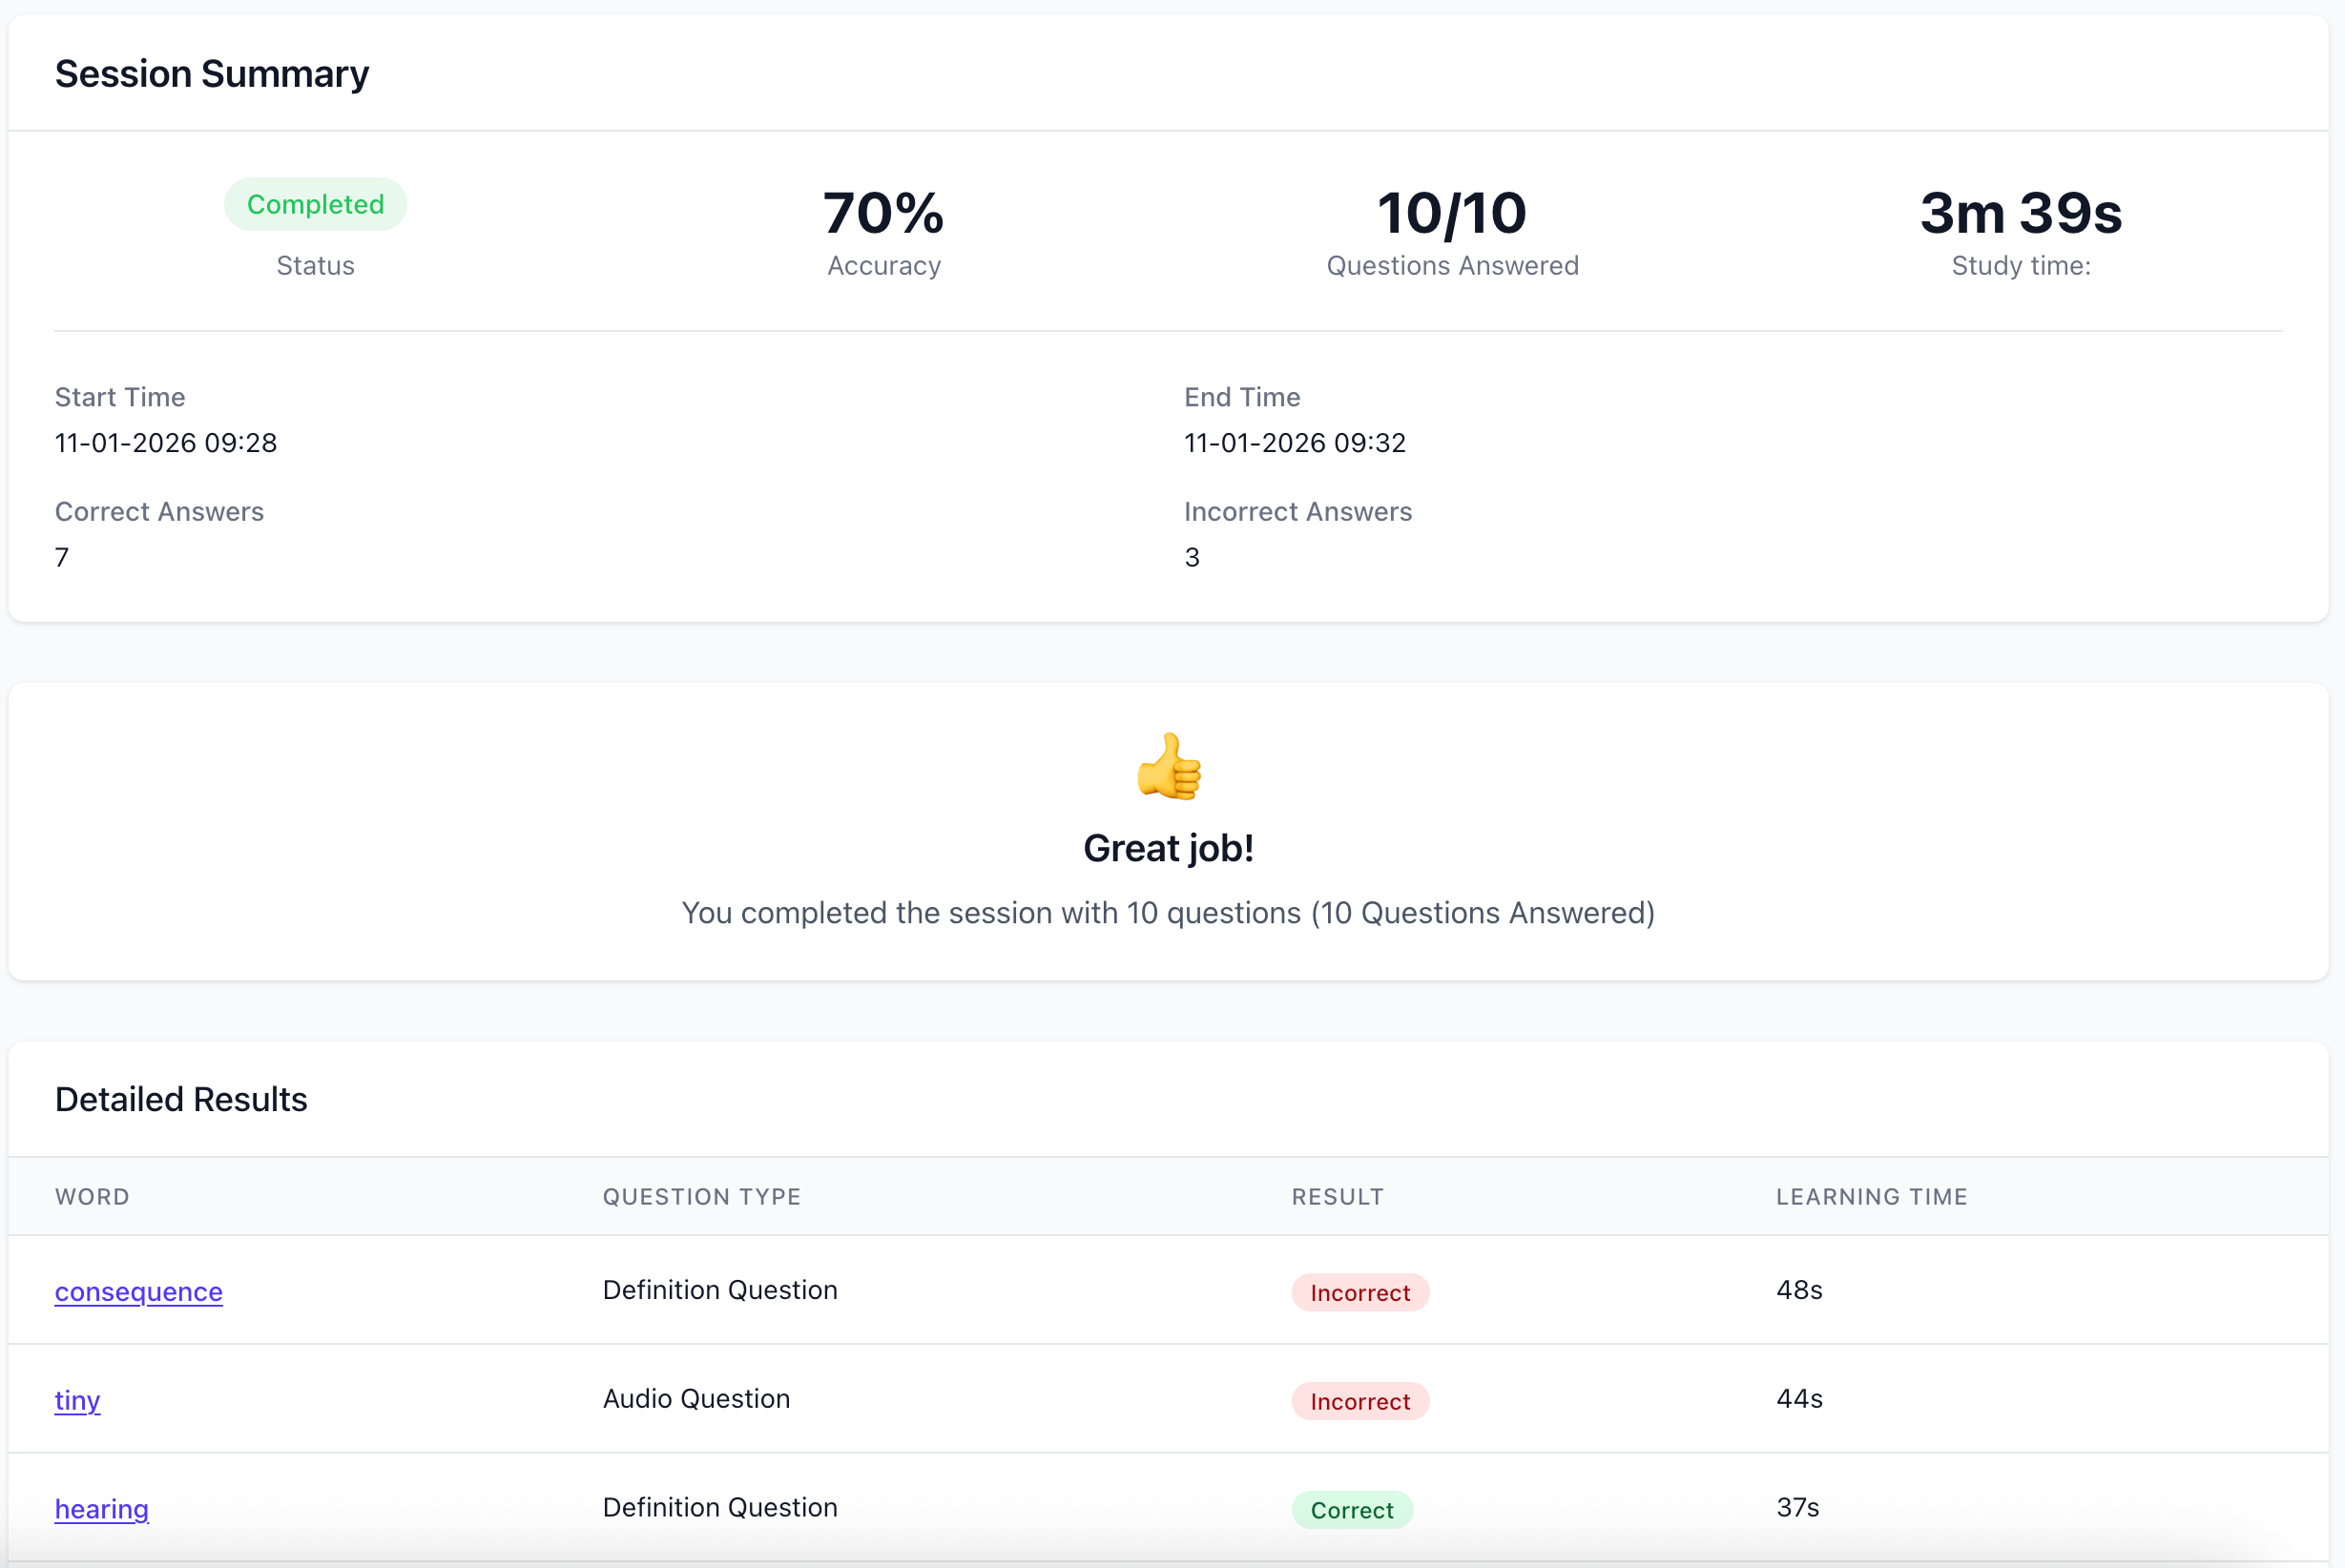
Task: Click the Session Summary heading
Action: point(212,74)
